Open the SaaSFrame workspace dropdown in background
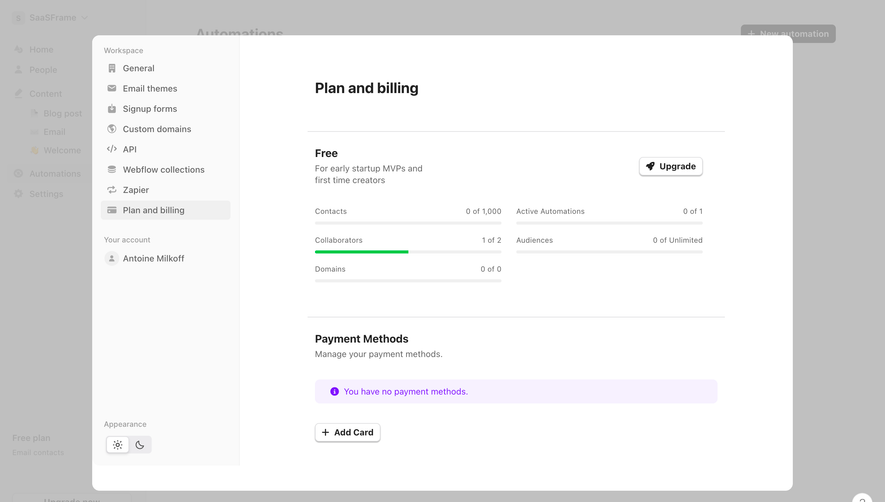Image resolution: width=885 pixels, height=502 pixels. coord(51,18)
